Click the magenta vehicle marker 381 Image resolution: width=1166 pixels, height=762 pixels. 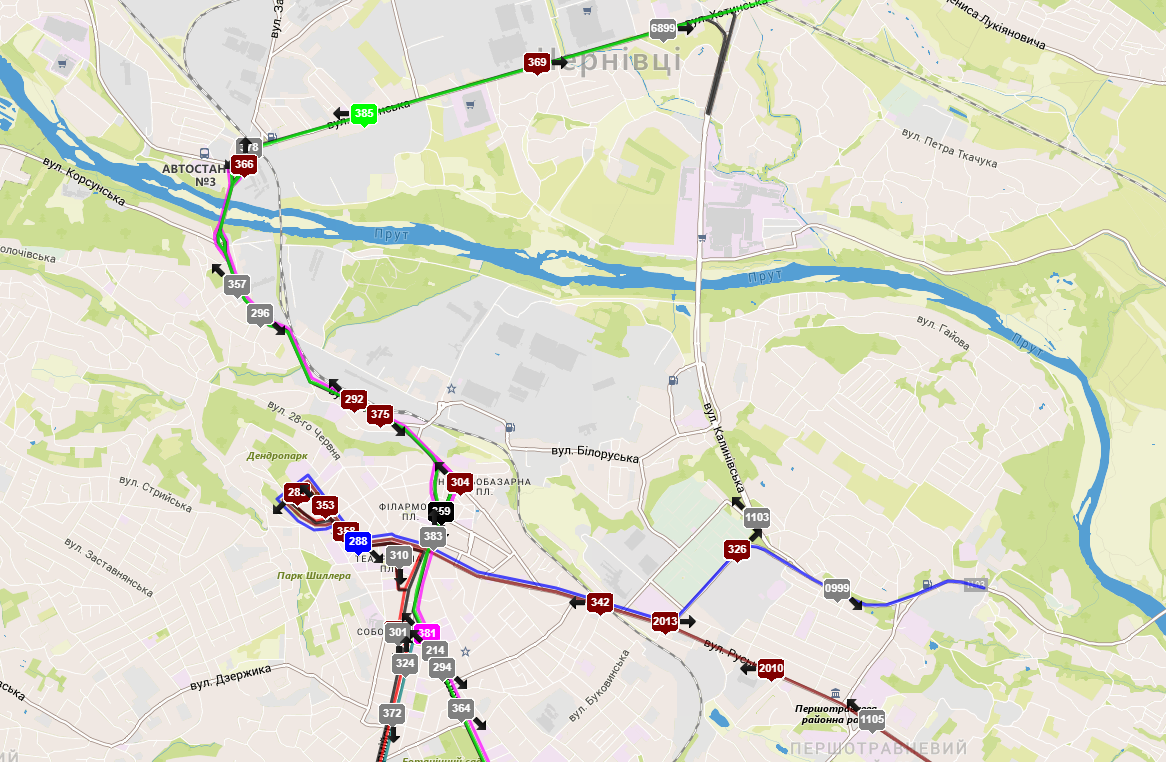coord(427,634)
